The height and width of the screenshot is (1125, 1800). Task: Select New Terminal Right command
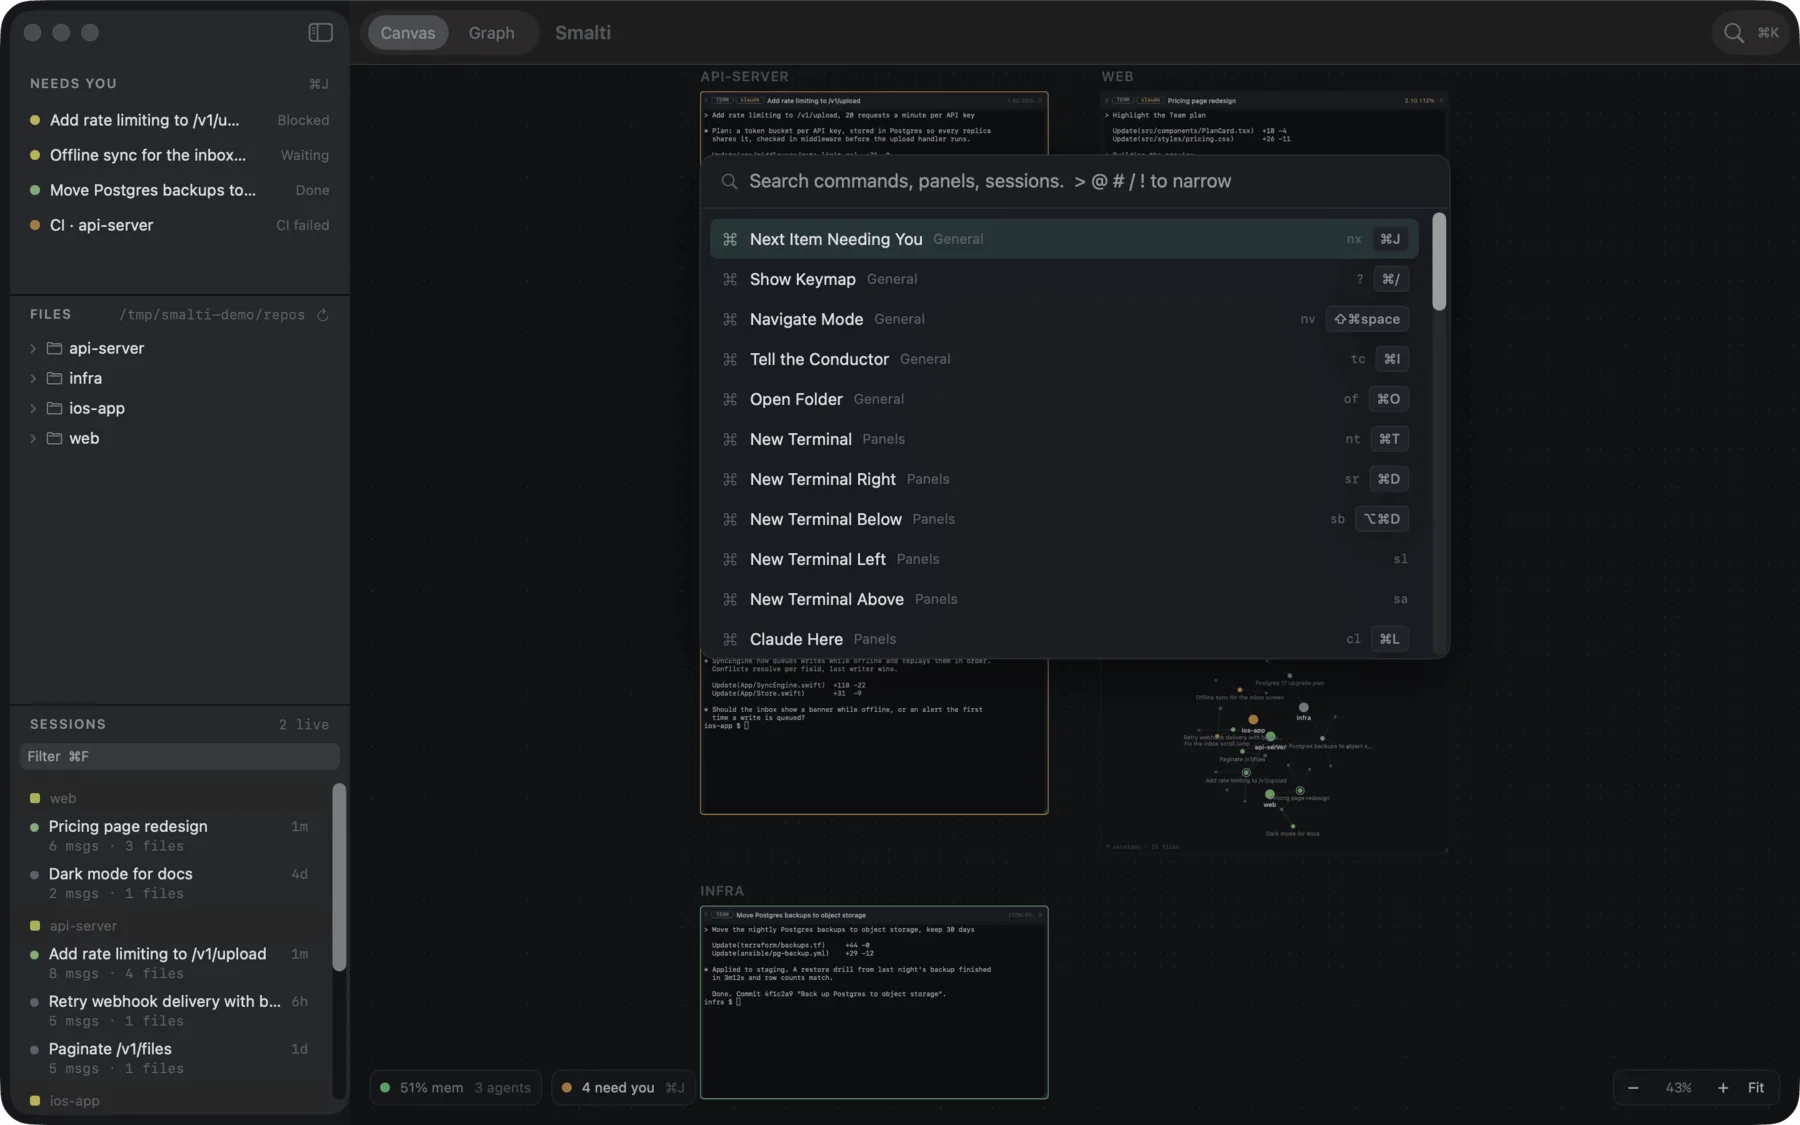(x=1064, y=479)
